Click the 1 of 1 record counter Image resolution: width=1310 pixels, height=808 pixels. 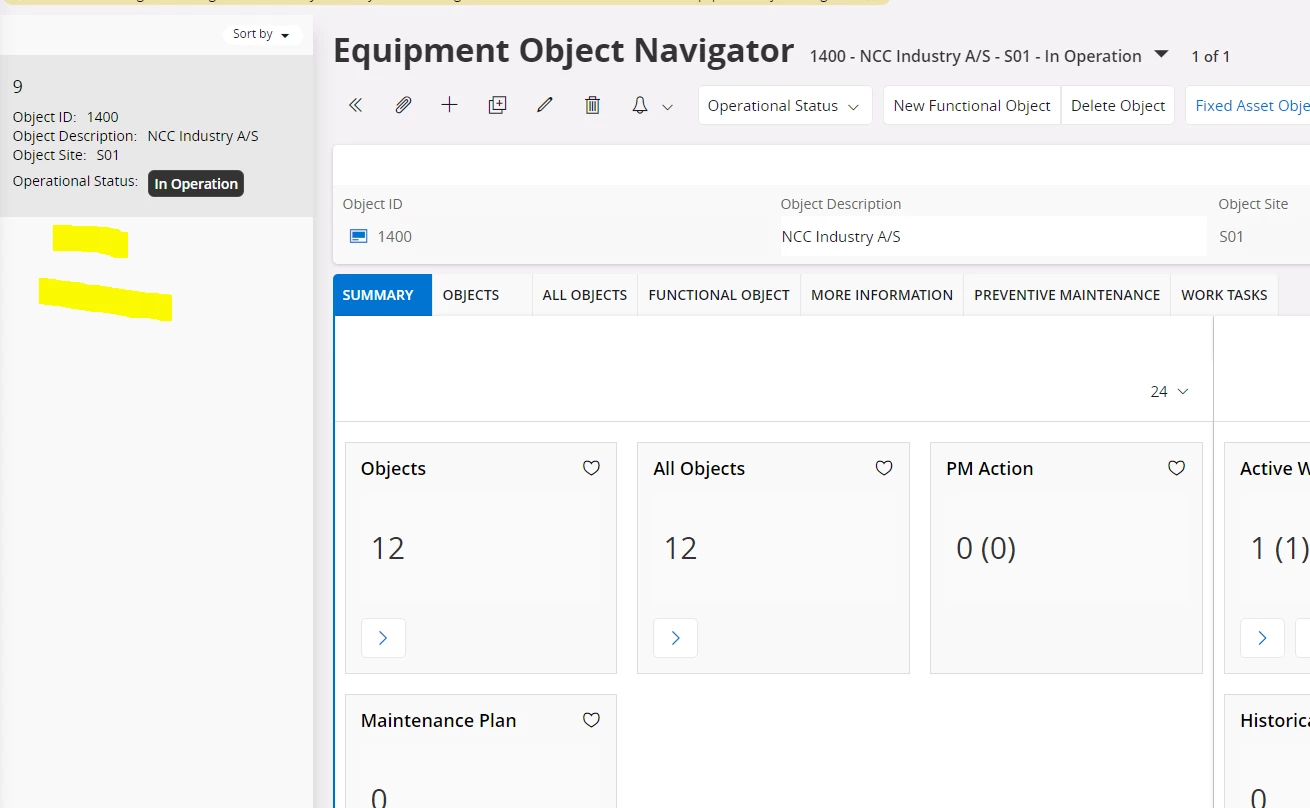coord(1211,56)
